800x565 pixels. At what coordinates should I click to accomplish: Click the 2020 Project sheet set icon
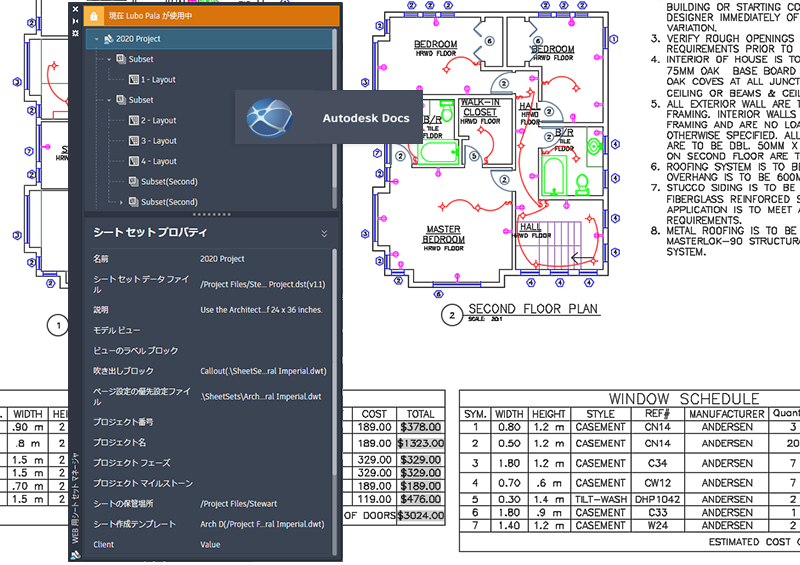click(109, 39)
